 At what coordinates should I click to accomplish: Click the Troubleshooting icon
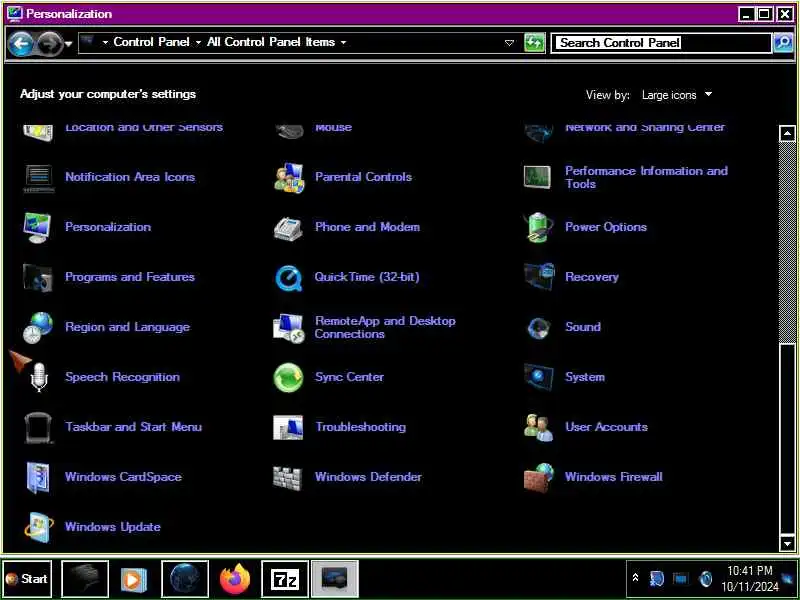[288, 428]
